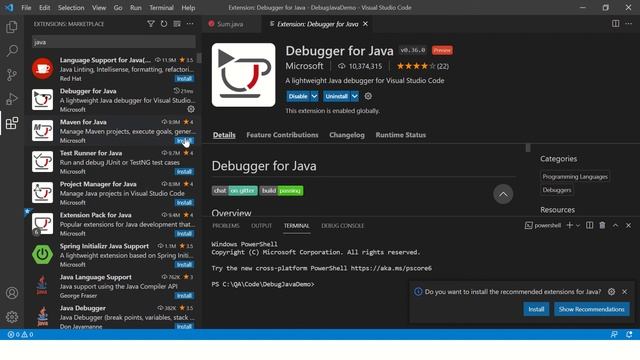The image size is (640, 360).
Task: Switch to Sum.java editor tab
Action: [230, 24]
